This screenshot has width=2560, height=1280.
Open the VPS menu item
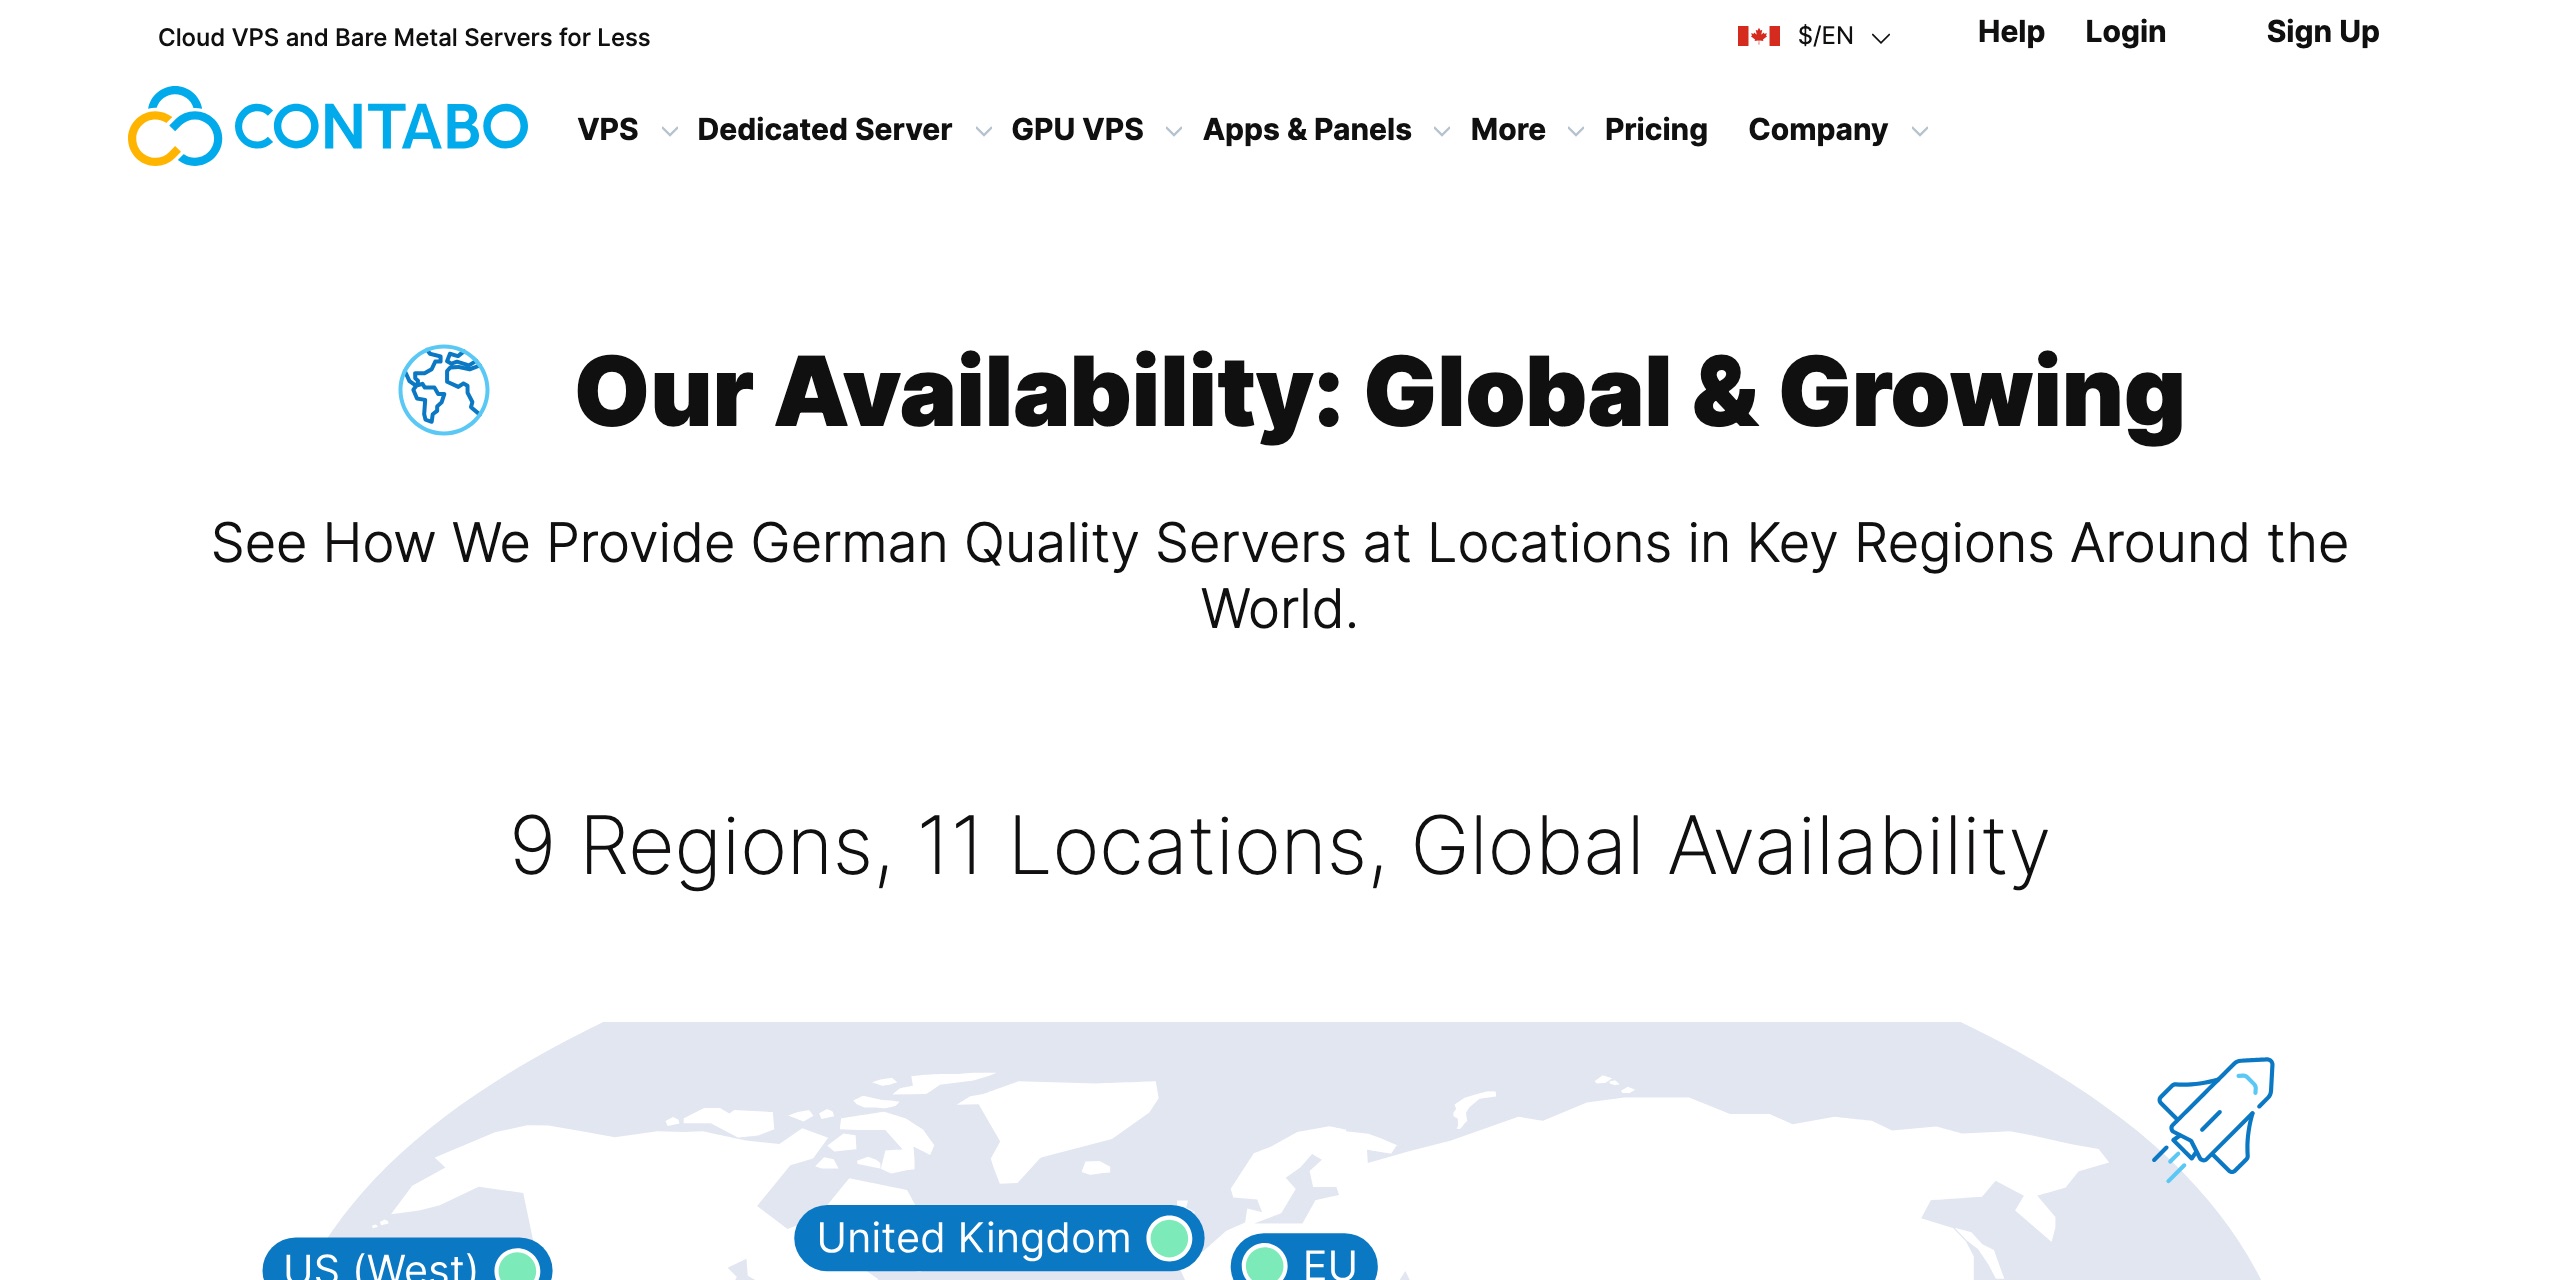tap(608, 130)
